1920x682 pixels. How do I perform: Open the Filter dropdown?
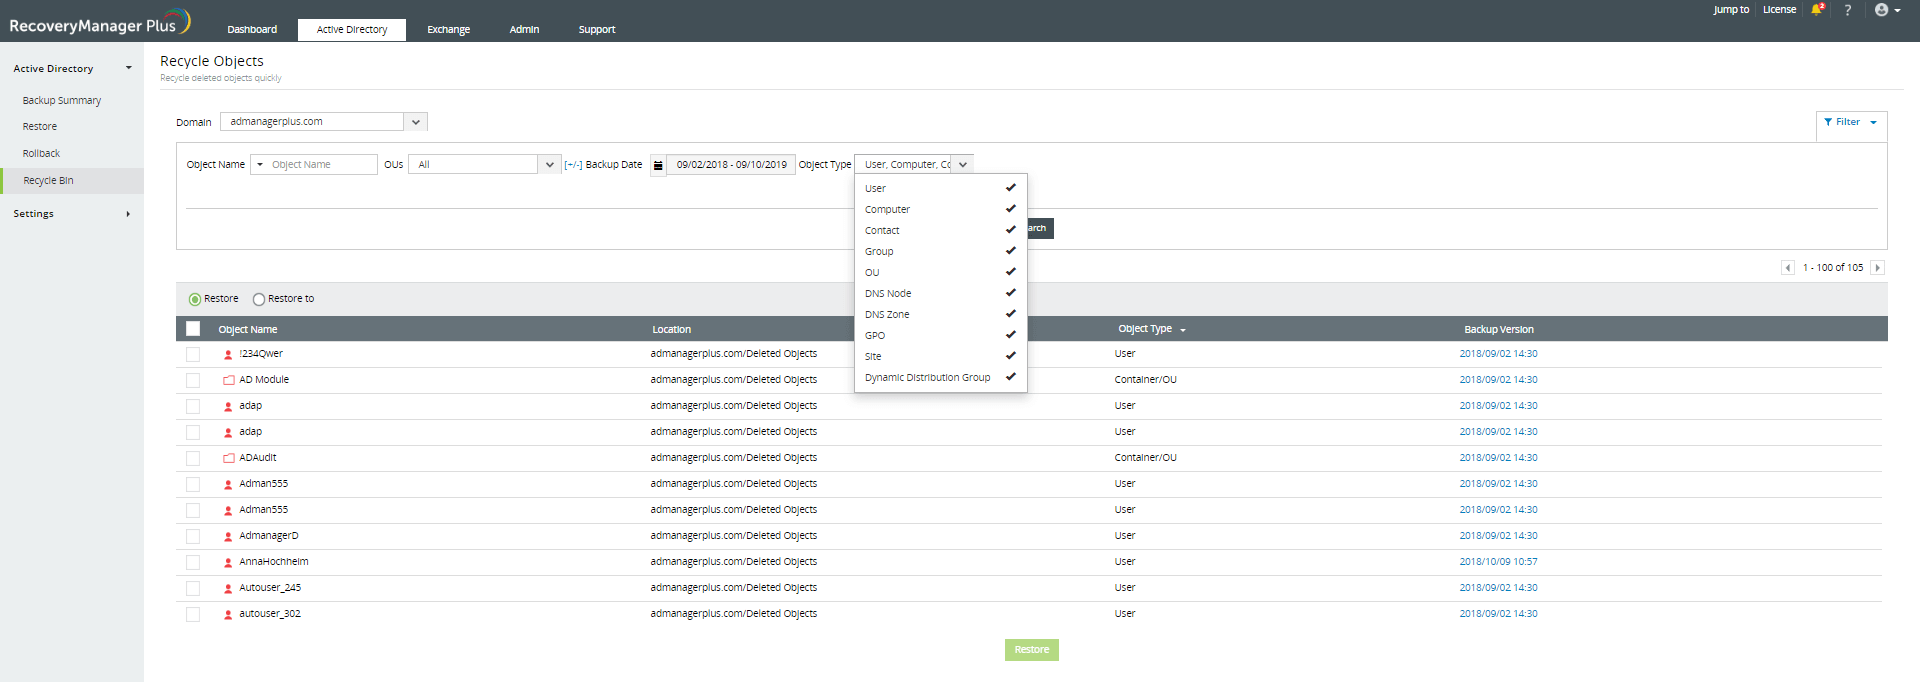pyautogui.click(x=1850, y=122)
